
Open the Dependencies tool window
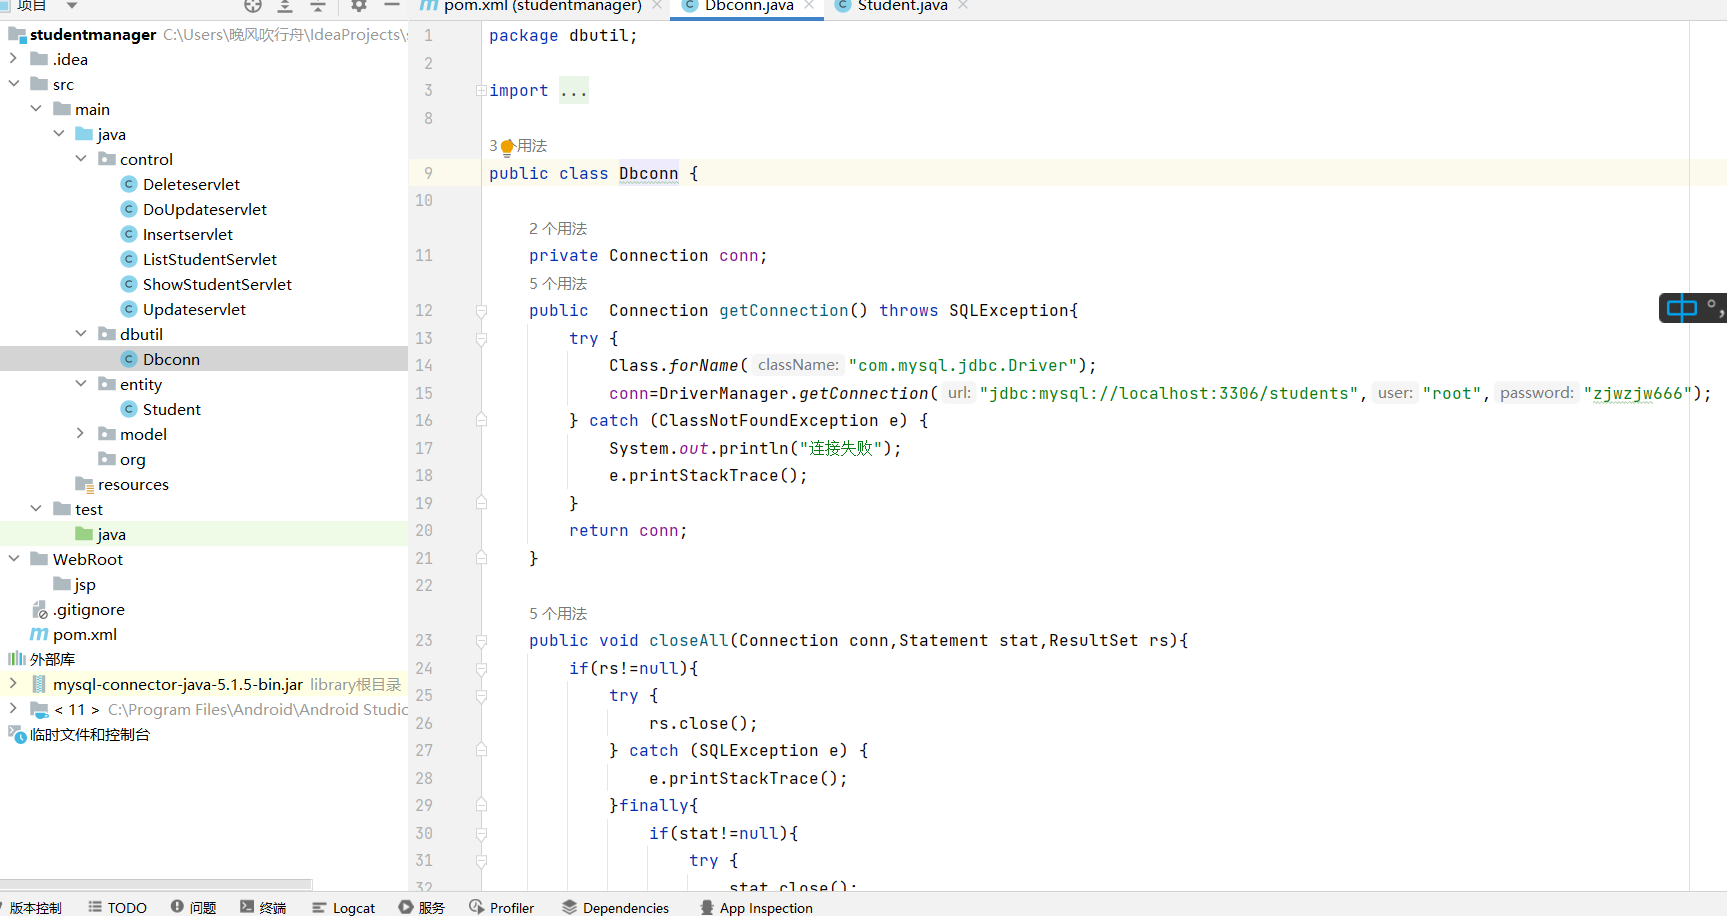pyautogui.click(x=616, y=907)
